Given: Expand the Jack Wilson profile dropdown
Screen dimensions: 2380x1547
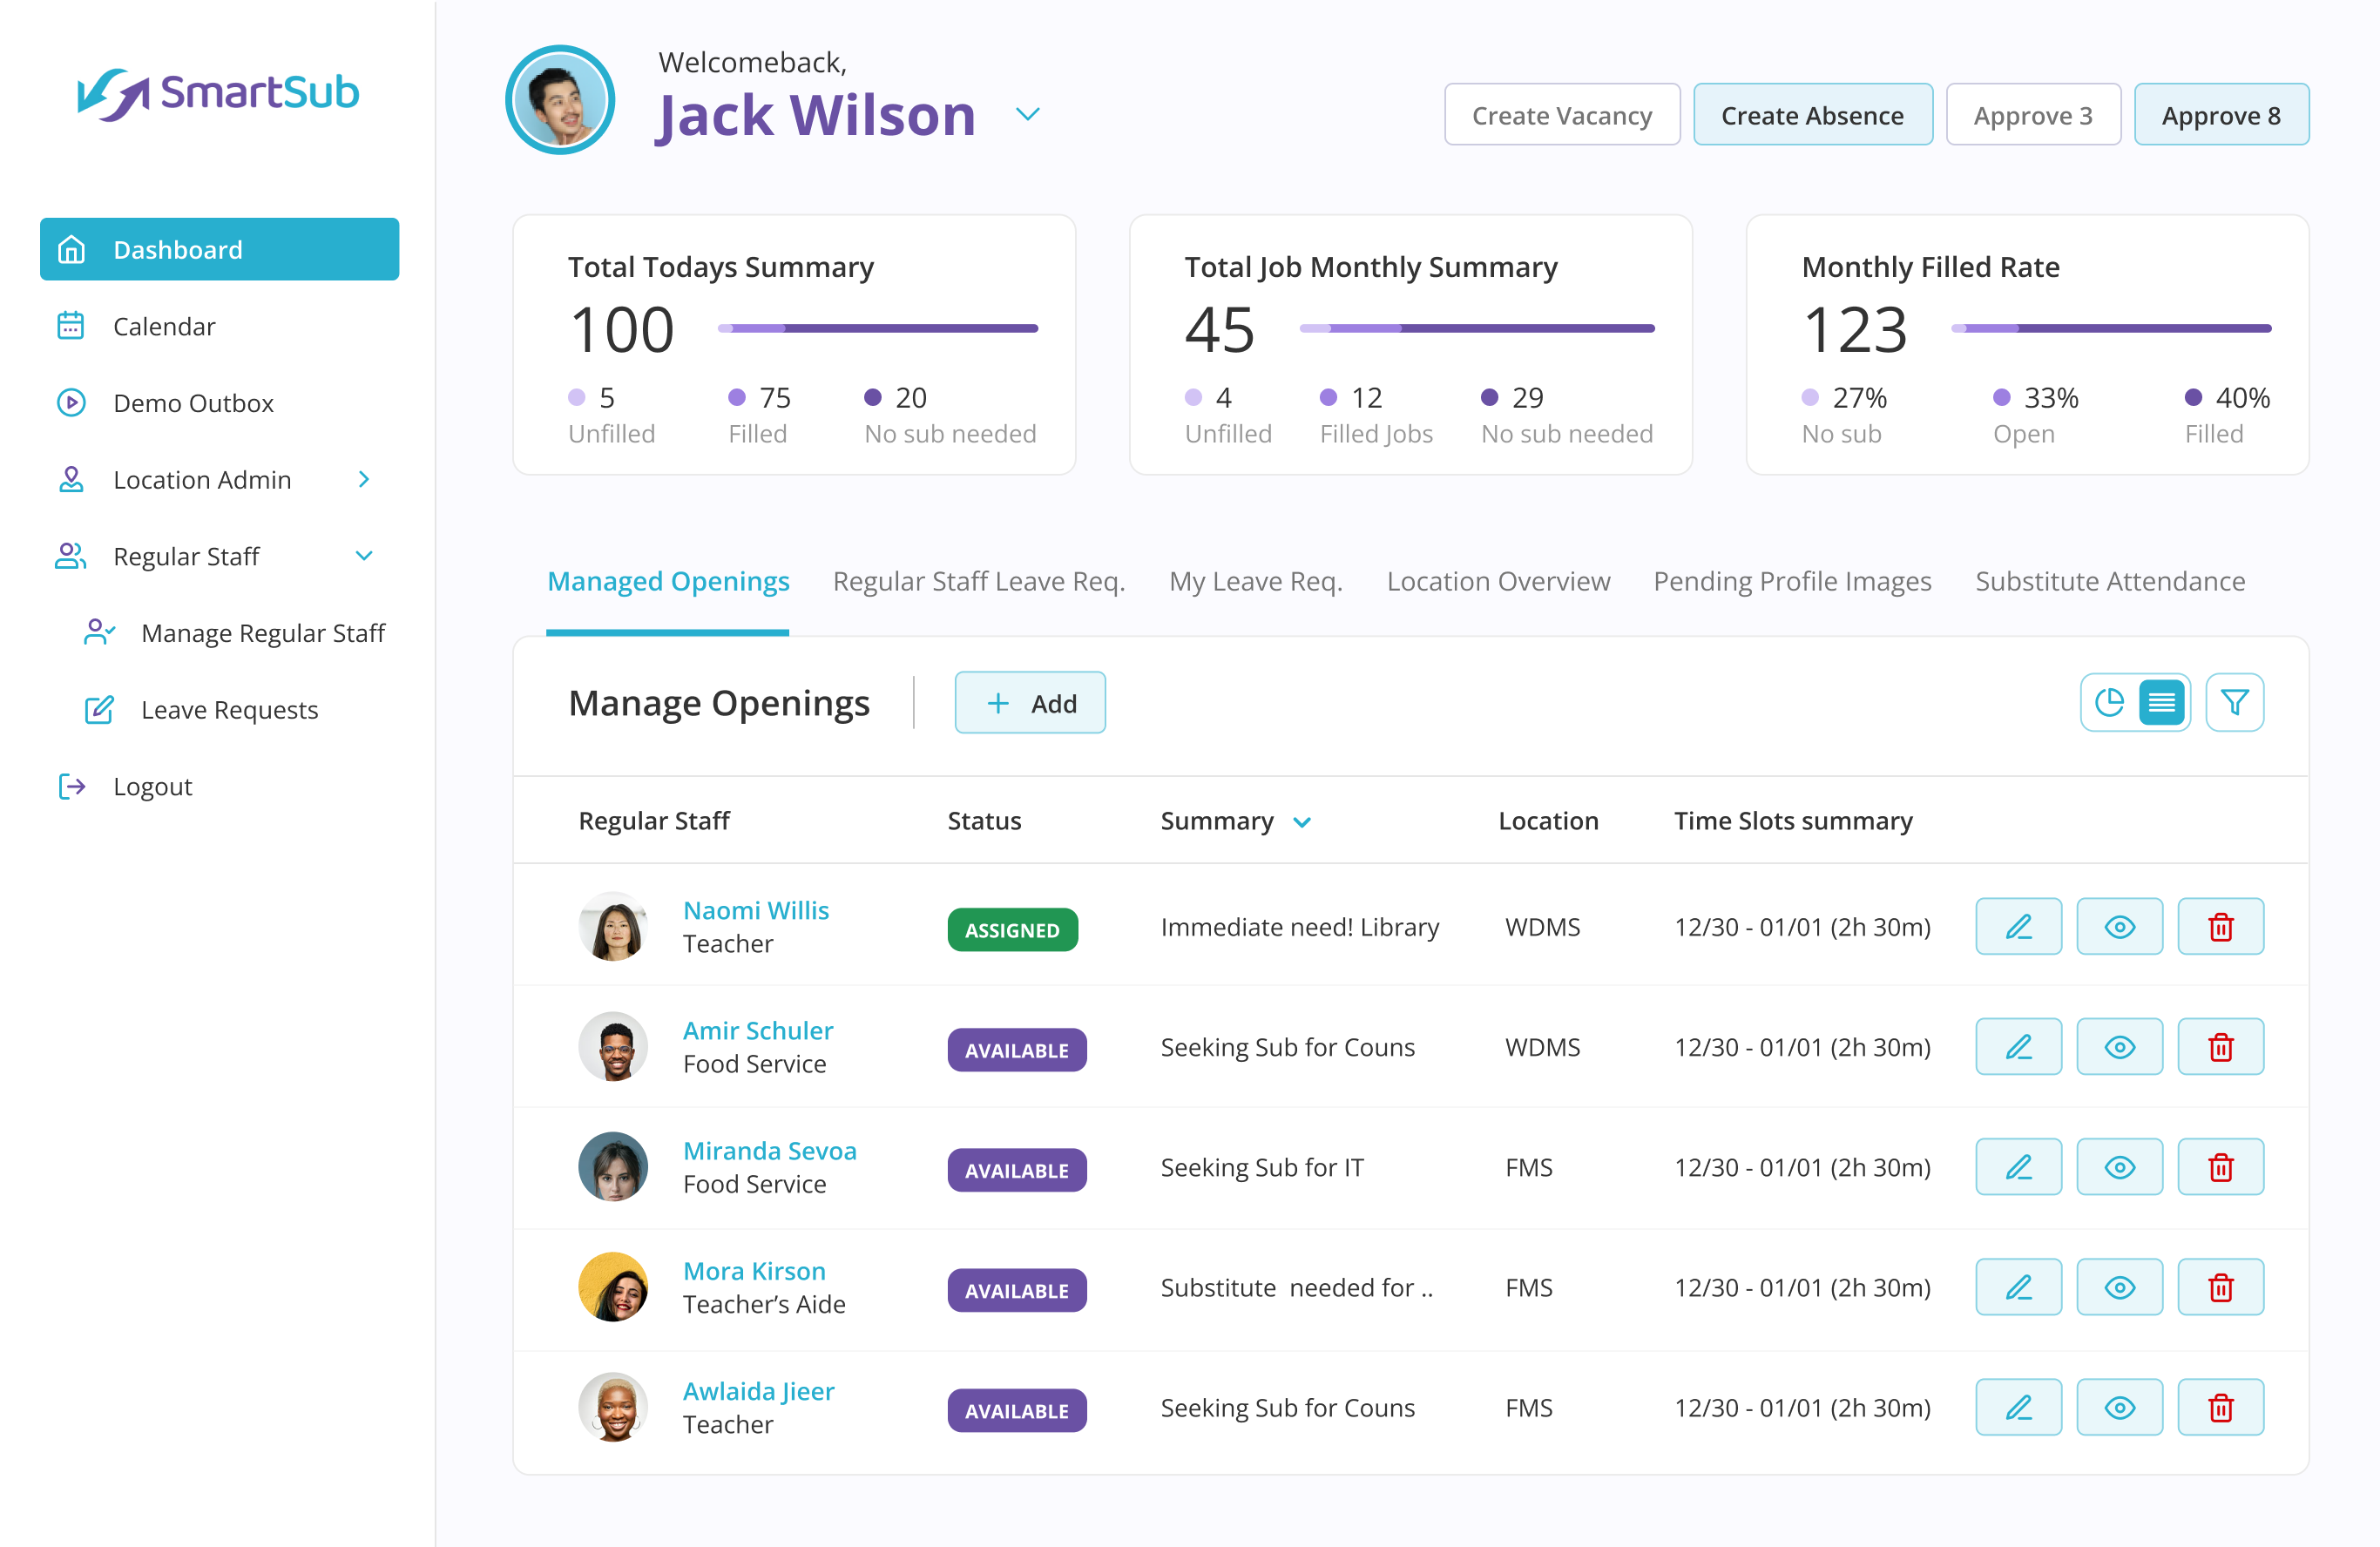Looking at the screenshot, I should pos(1029,114).
